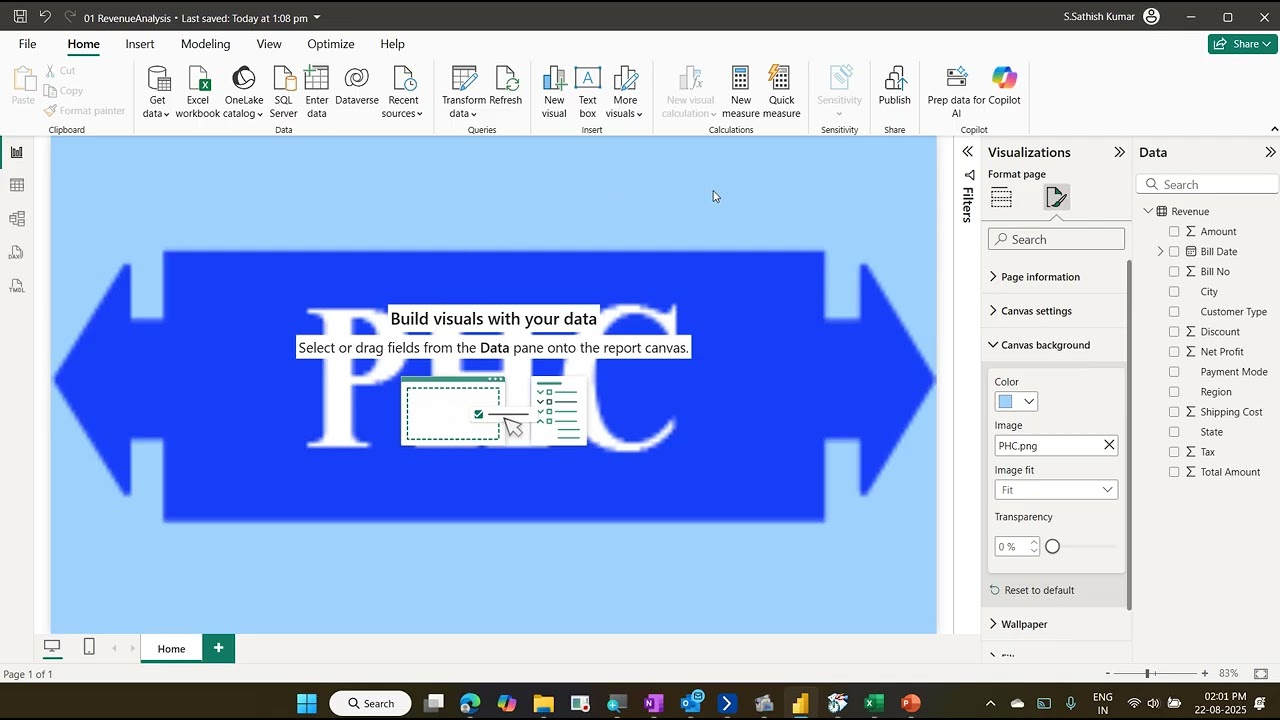Select Dataverse data source
This screenshot has width=1280, height=720.
tap(357, 87)
